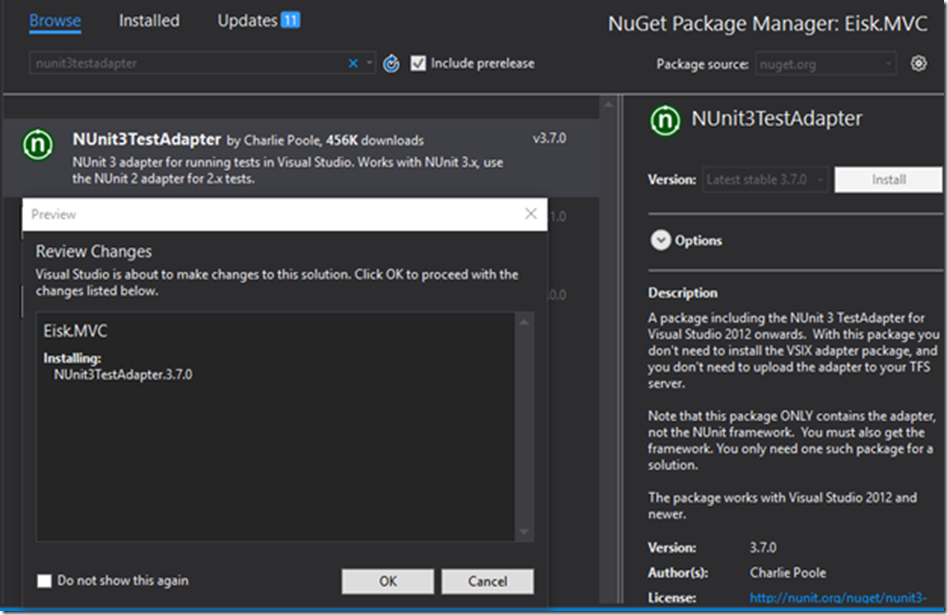Image resolution: width=948 pixels, height=615 pixels.
Task: Click the Review Changes heading
Action: (94, 252)
